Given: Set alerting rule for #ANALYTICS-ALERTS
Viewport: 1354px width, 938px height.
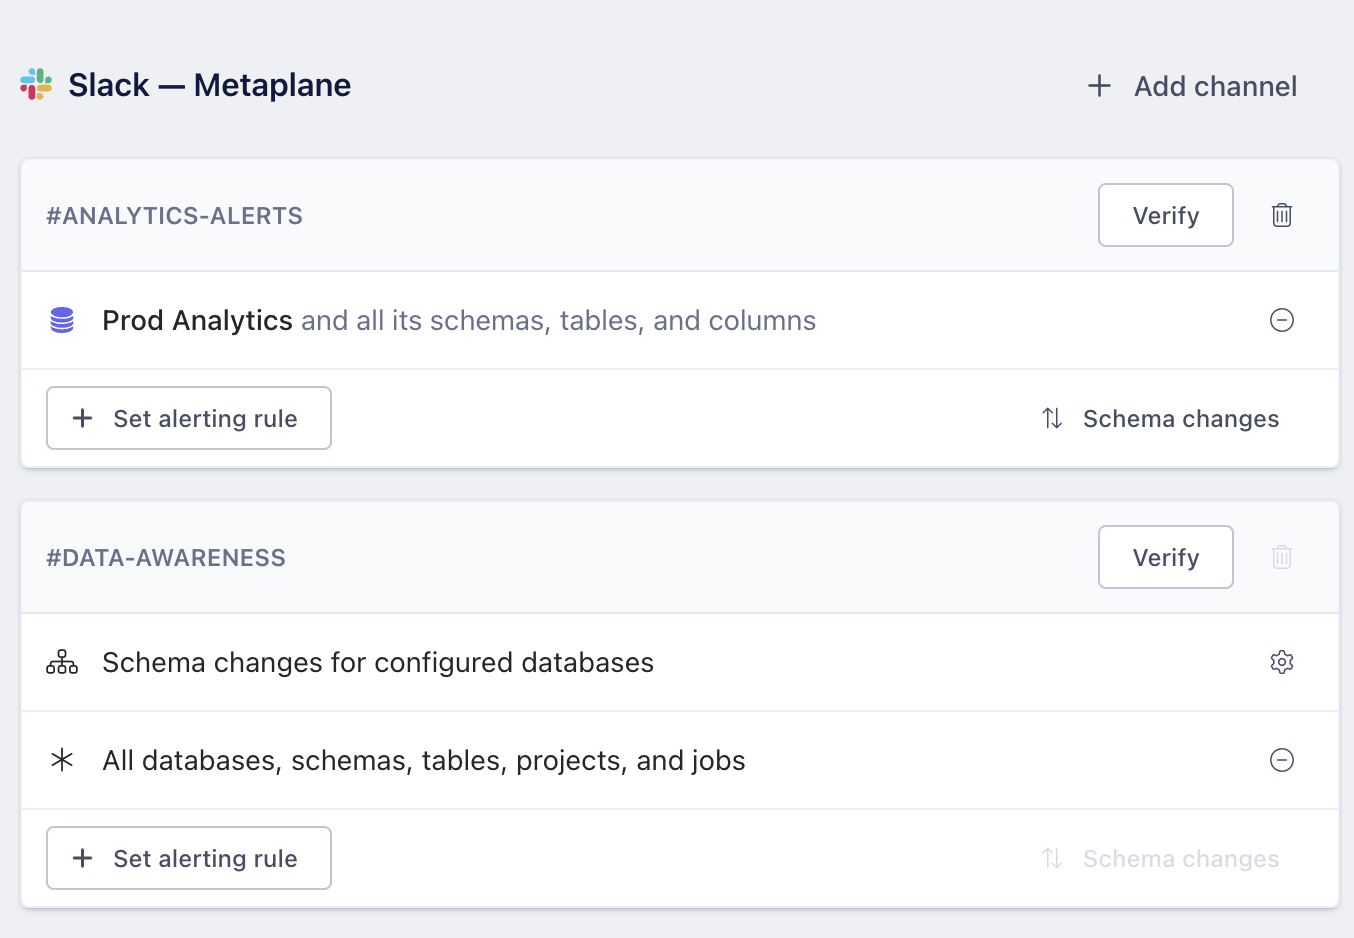Looking at the screenshot, I should coord(189,418).
